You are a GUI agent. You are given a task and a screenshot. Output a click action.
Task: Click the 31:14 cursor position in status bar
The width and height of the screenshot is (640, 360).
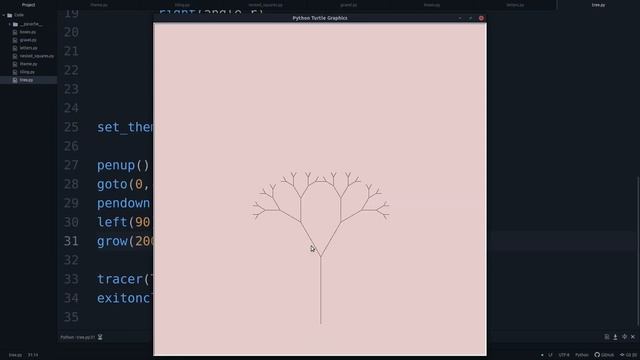33,355
